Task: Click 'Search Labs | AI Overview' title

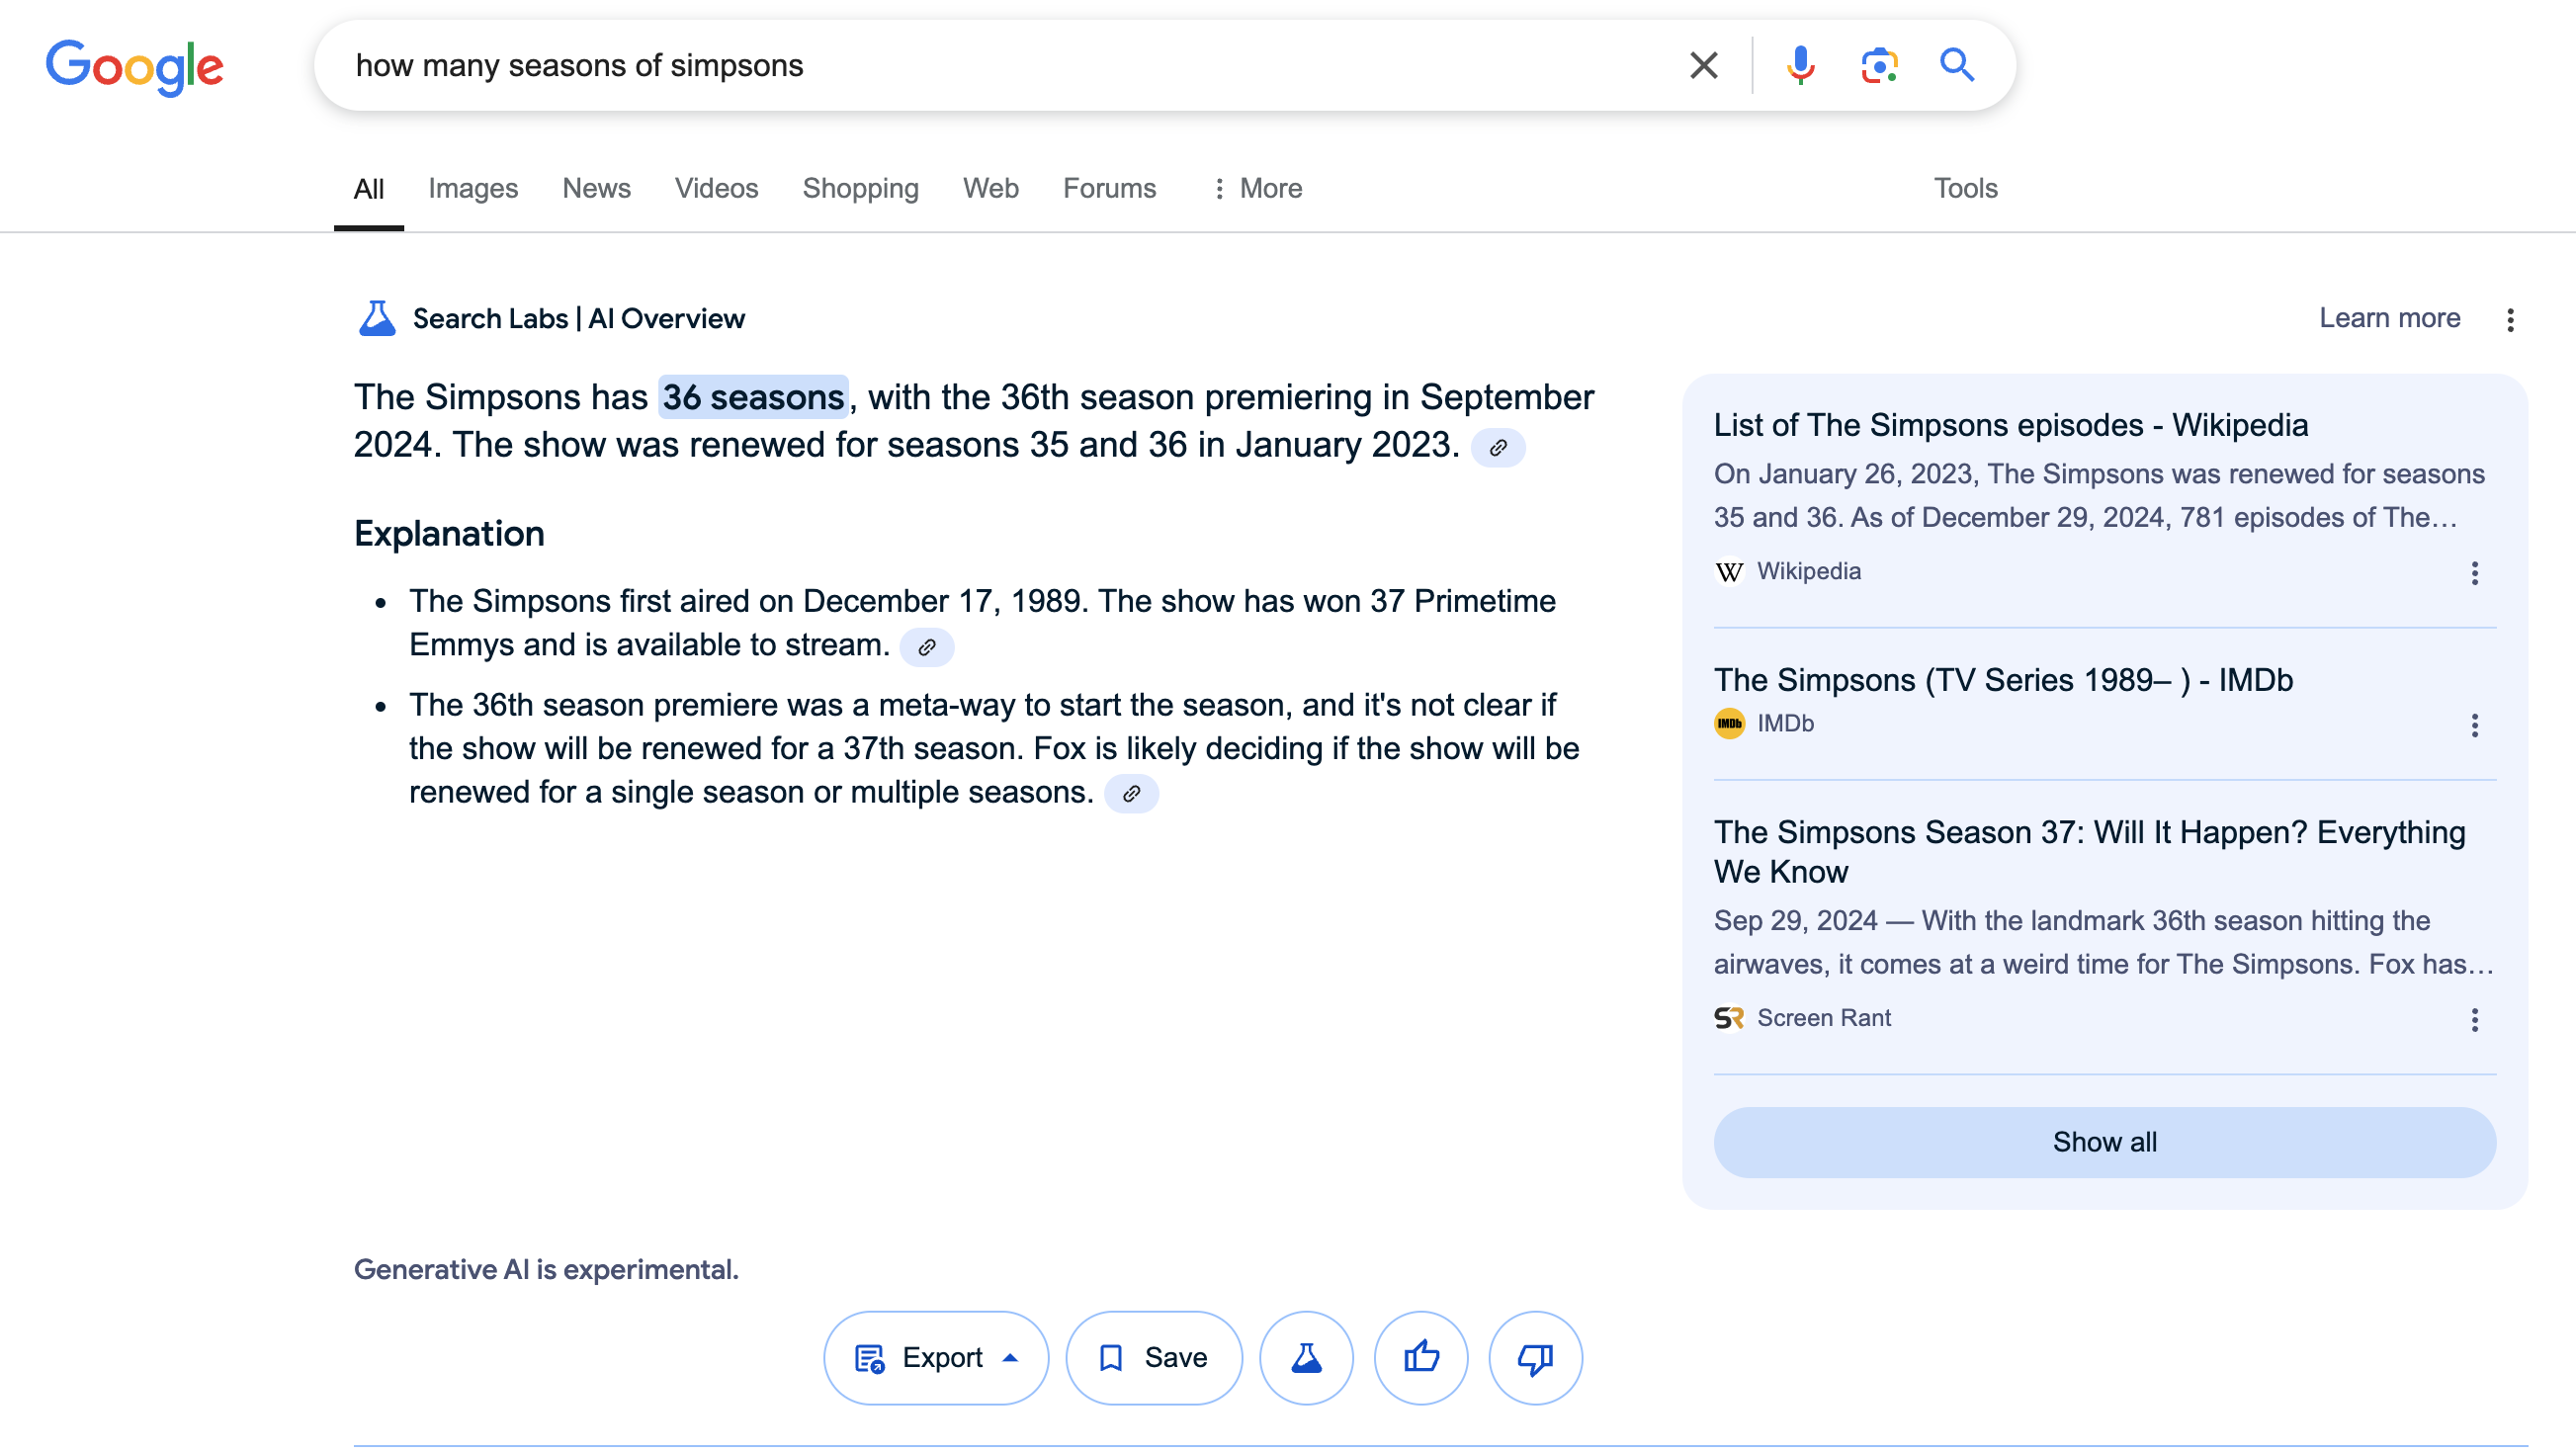Action: (x=578, y=318)
